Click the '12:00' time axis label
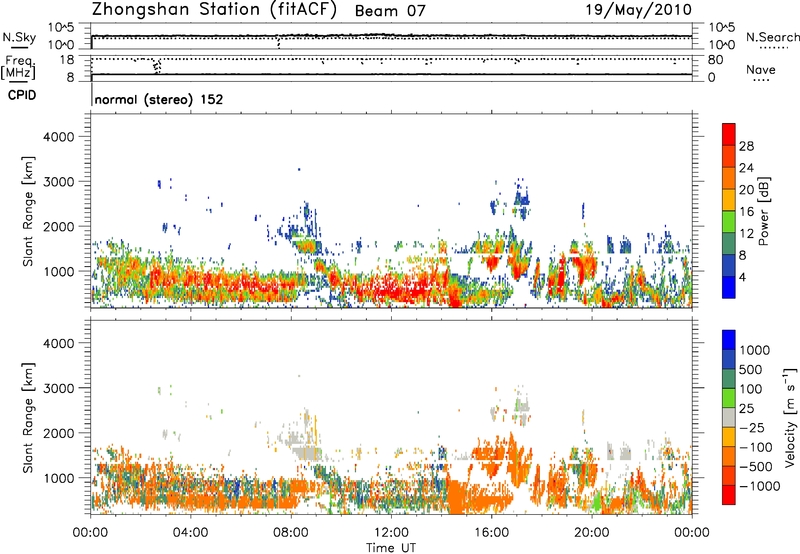 click(x=391, y=533)
